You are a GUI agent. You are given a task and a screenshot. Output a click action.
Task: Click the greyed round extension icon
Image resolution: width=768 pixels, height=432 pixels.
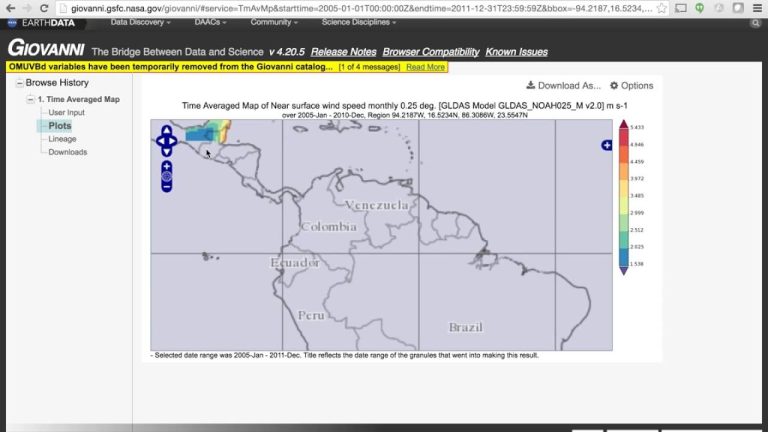click(719, 8)
